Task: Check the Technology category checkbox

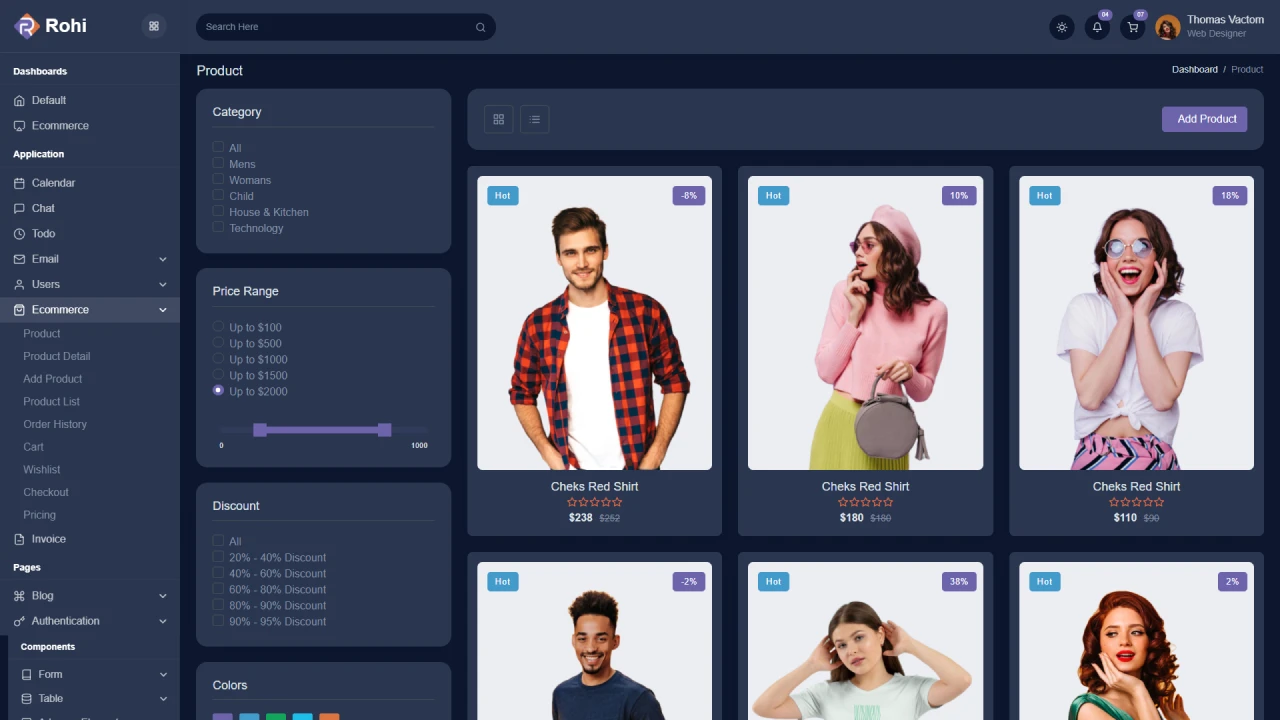Action: (x=218, y=227)
